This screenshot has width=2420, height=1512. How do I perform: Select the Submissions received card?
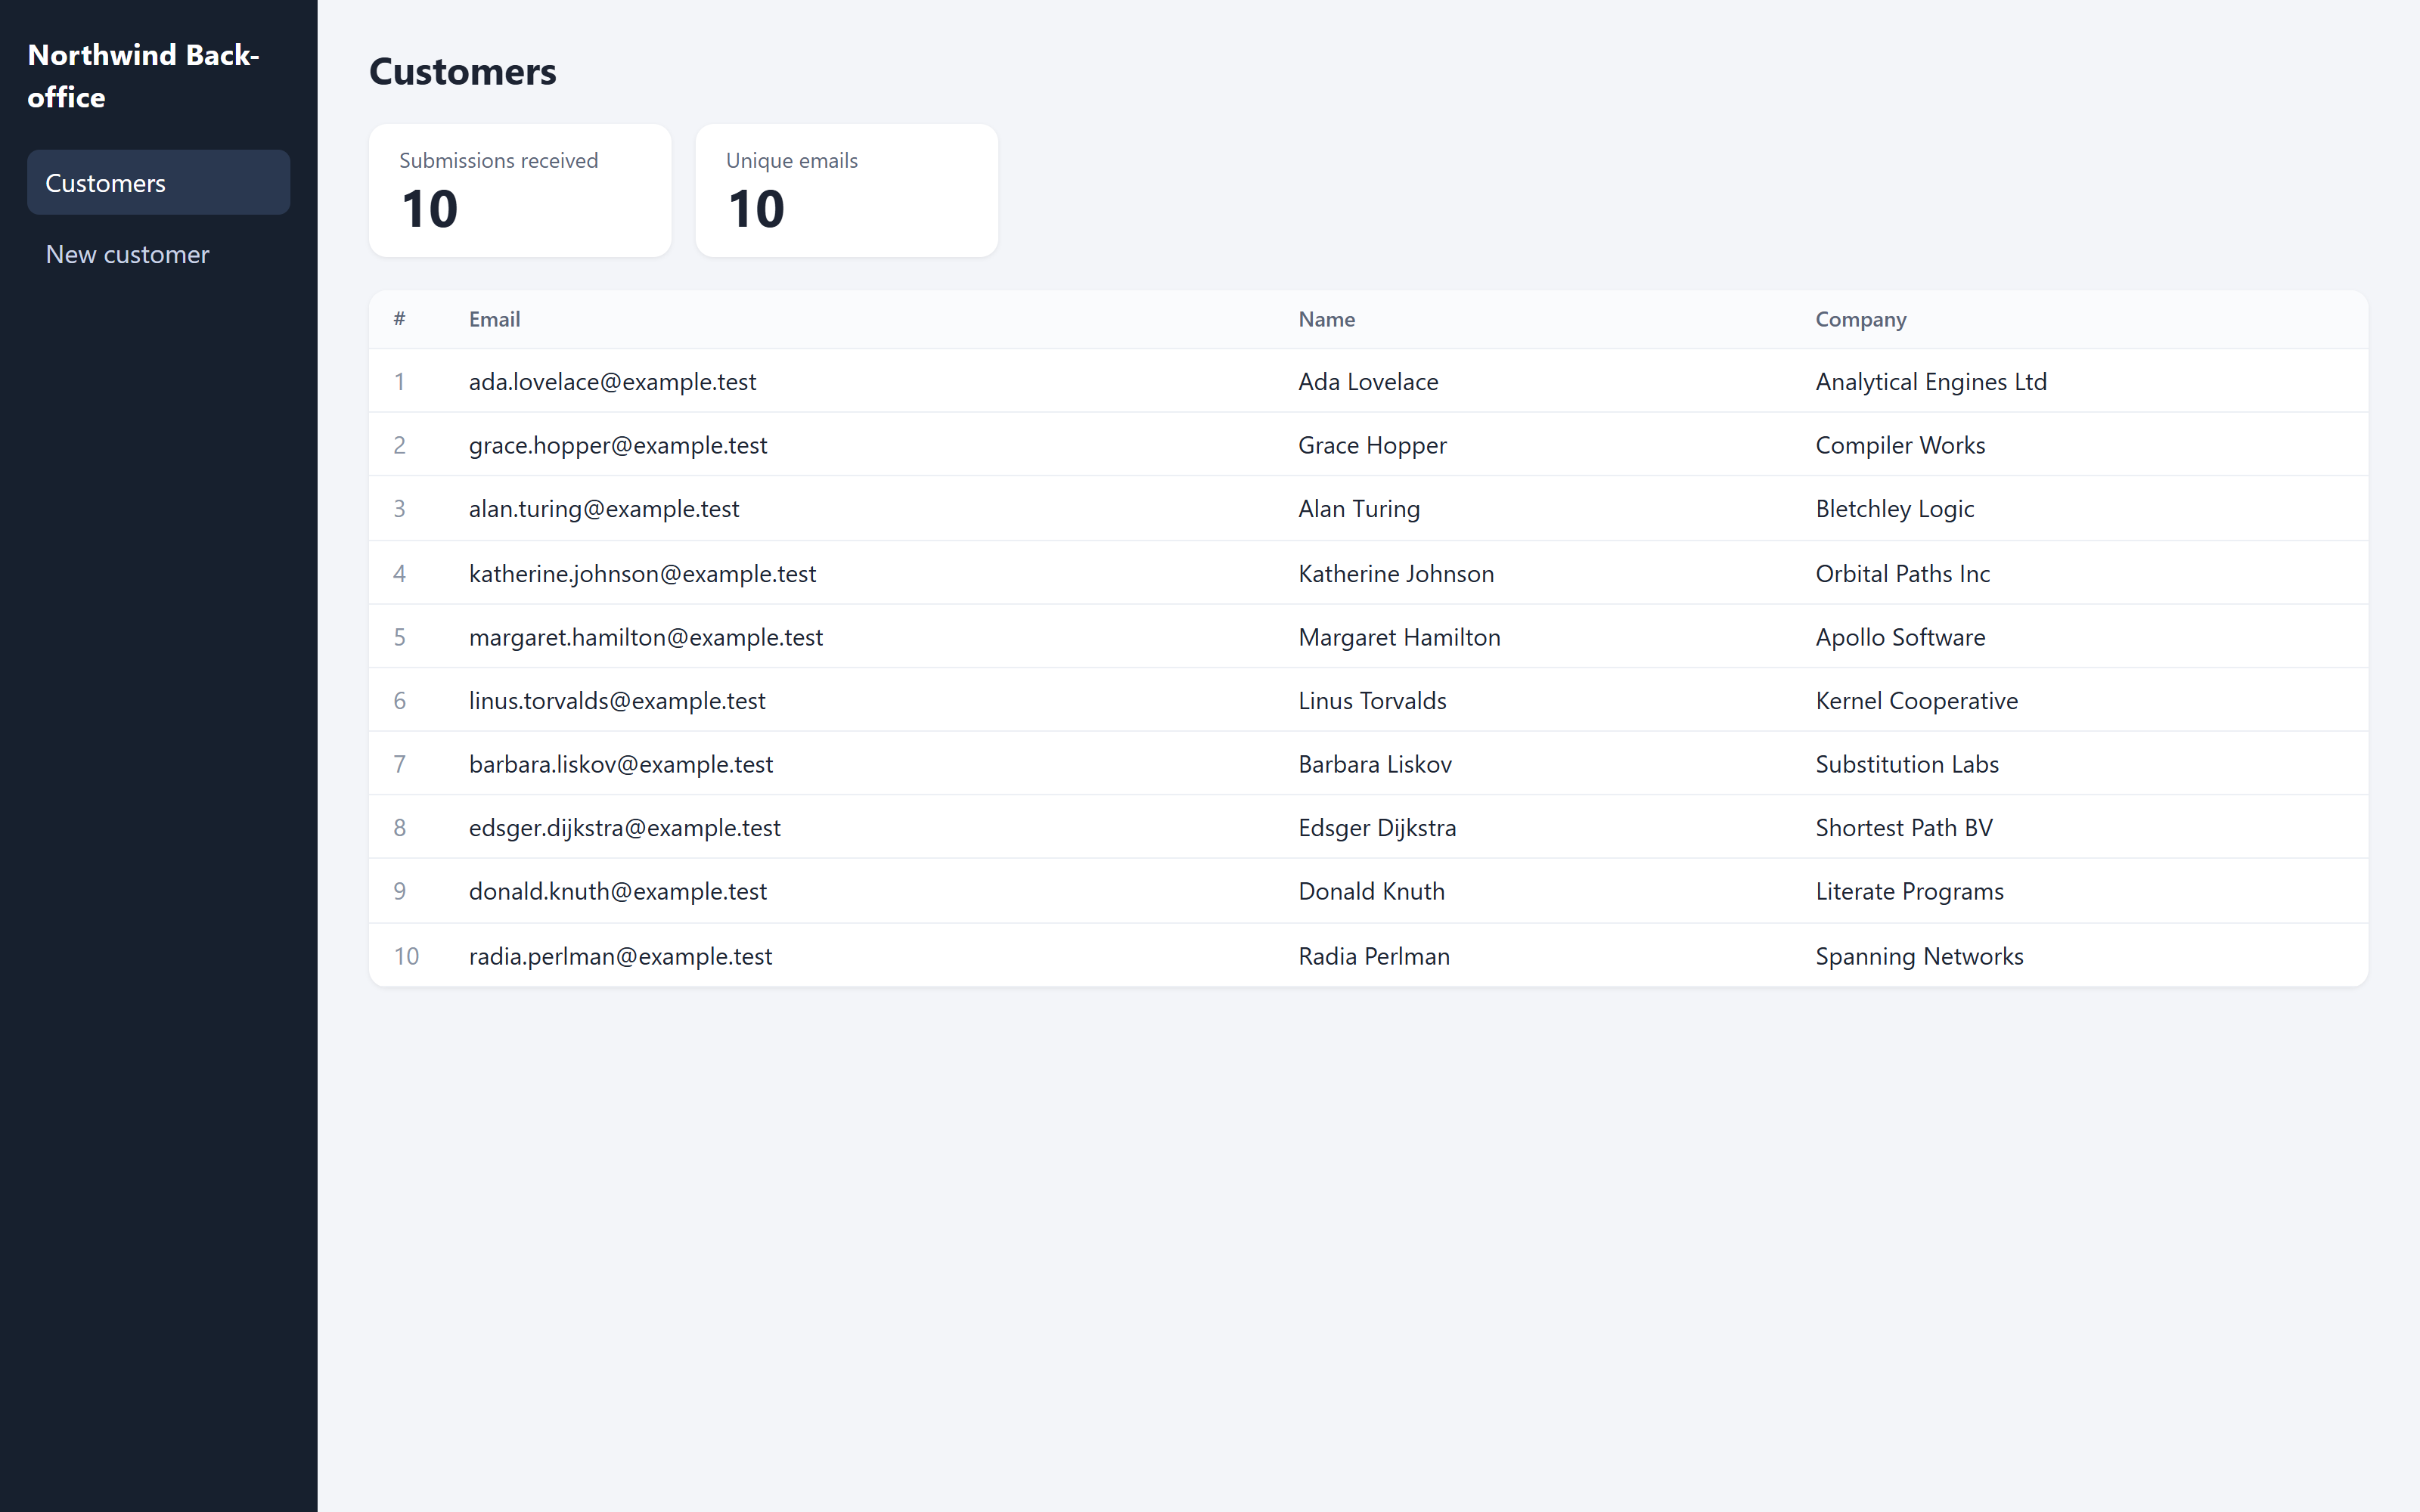(x=520, y=191)
